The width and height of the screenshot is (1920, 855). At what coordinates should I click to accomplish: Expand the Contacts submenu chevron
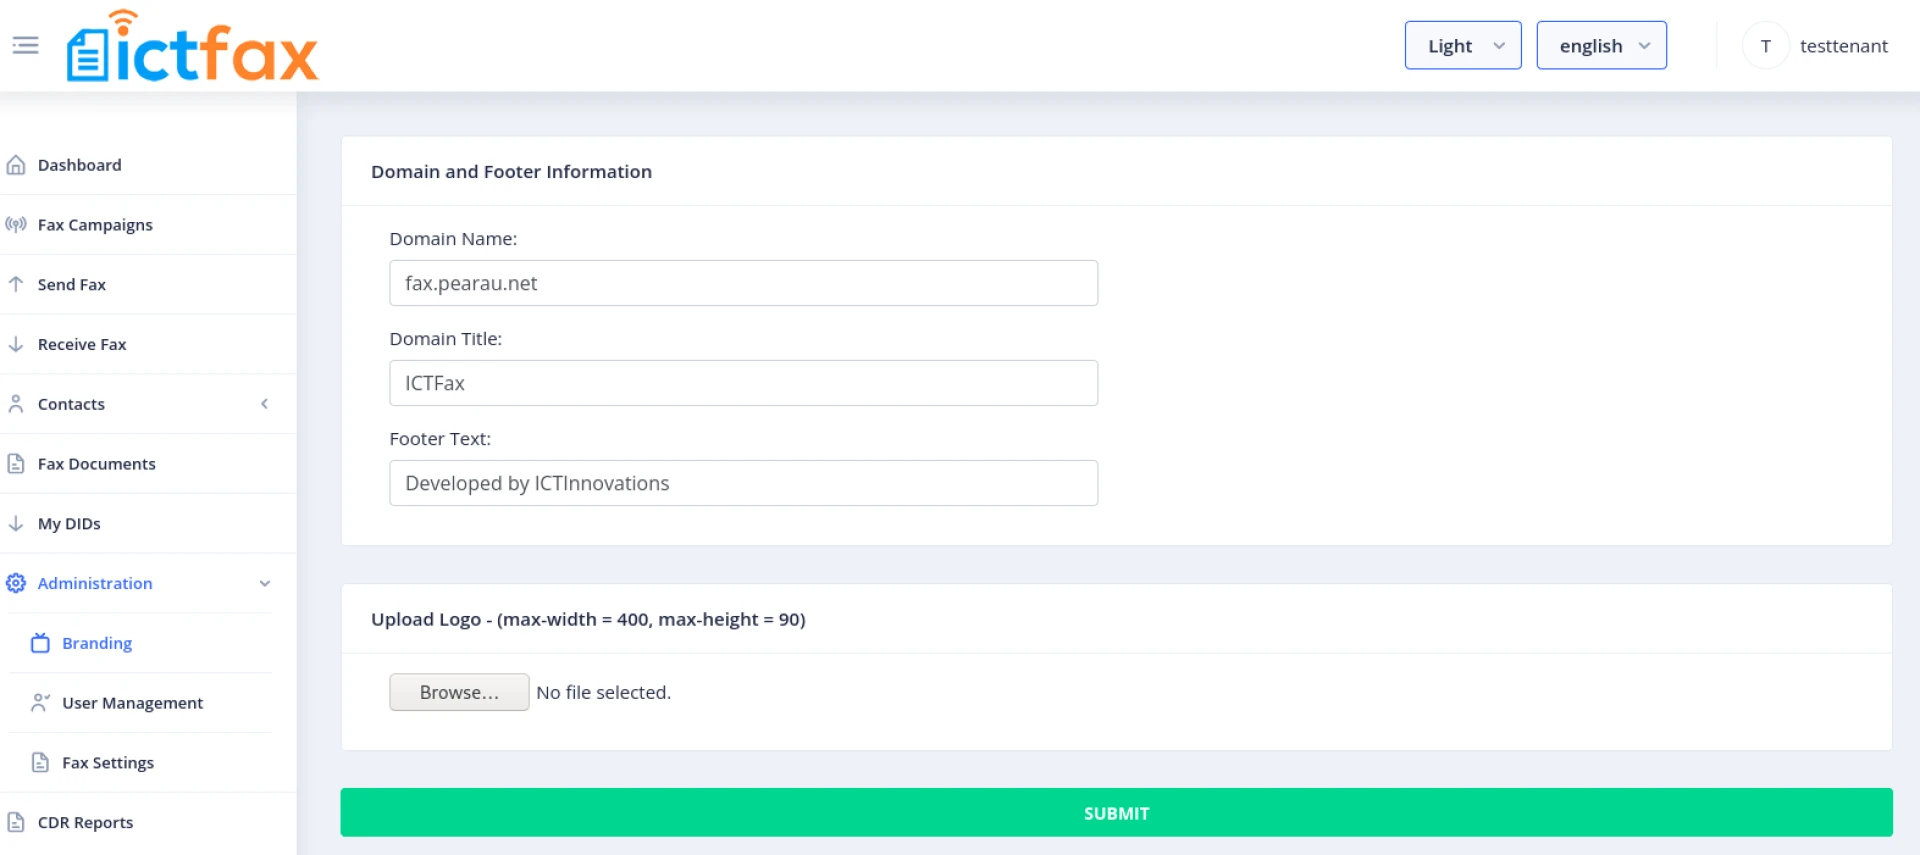264,404
